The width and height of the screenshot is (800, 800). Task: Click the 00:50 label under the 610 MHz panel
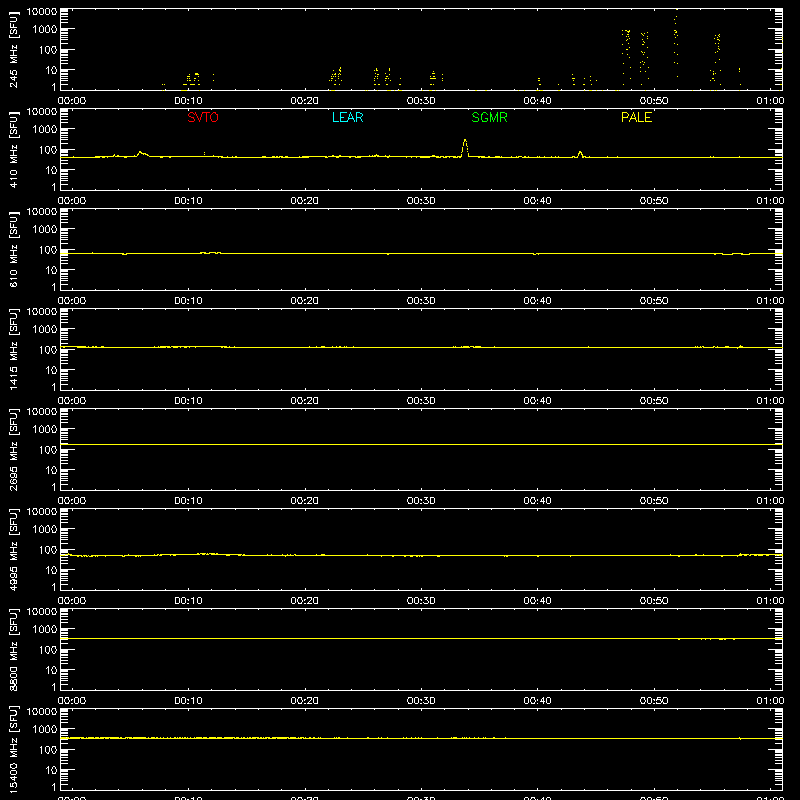click(x=654, y=301)
